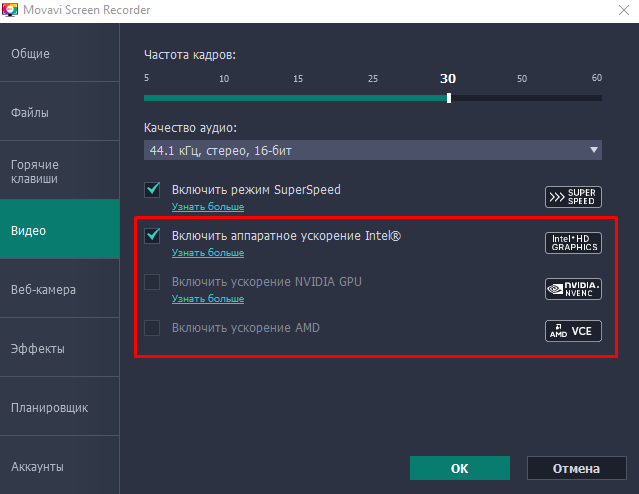Enable NVIDIA GPU acceleration checkbox
639x494 pixels.
(x=152, y=282)
